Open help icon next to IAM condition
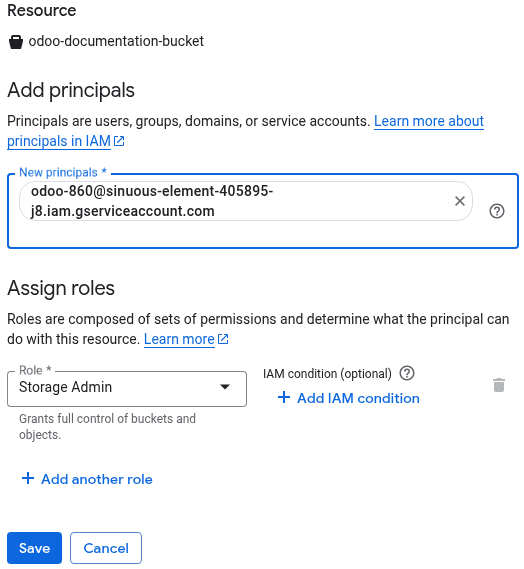 click(x=407, y=373)
